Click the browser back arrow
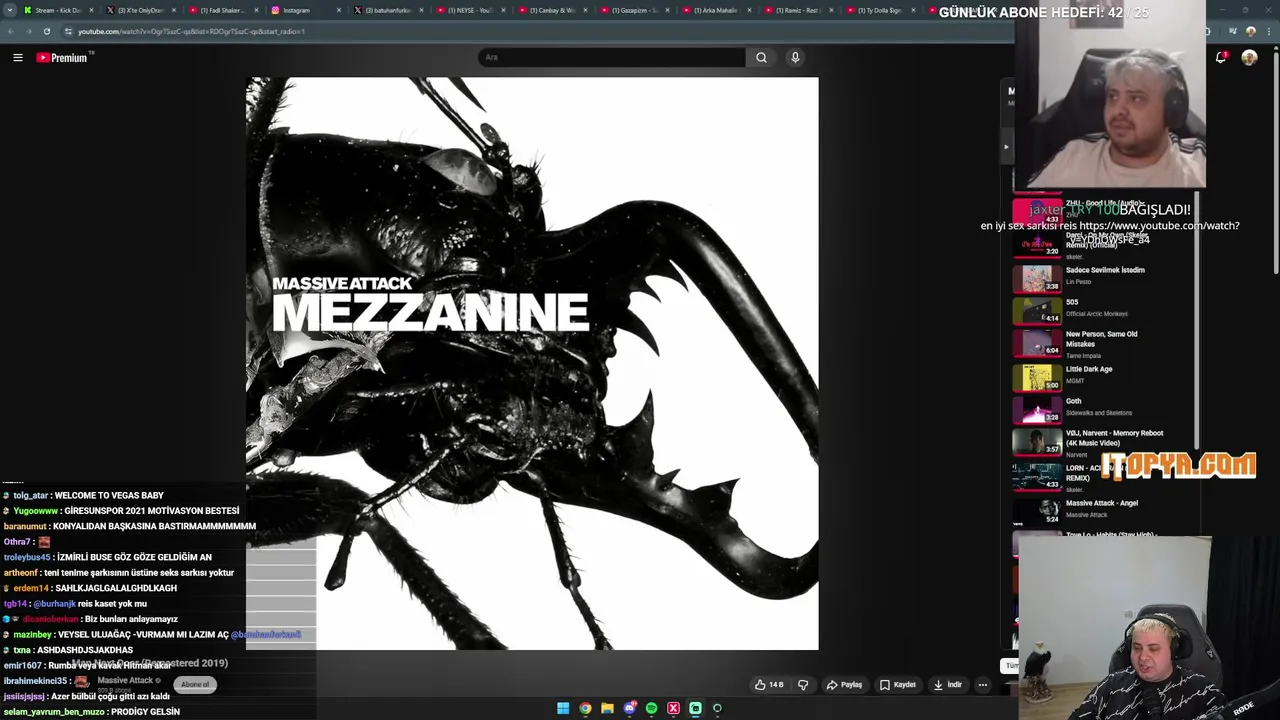 point(11,31)
